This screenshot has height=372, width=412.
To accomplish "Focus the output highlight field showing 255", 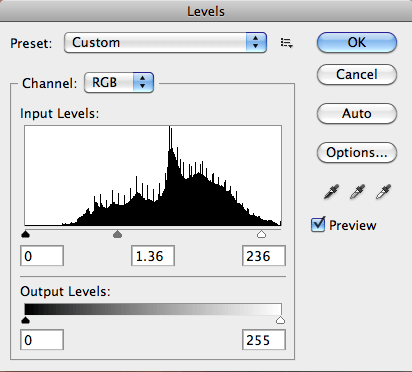I will click(264, 340).
